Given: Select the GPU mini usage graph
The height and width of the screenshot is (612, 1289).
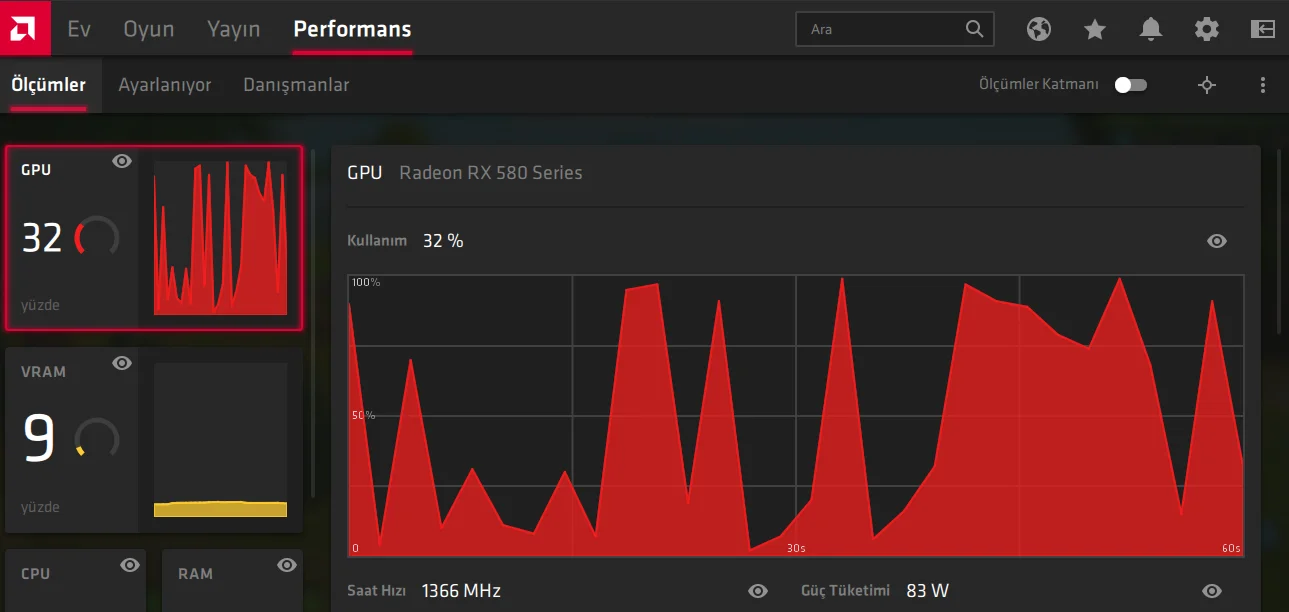Looking at the screenshot, I should point(221,238).
